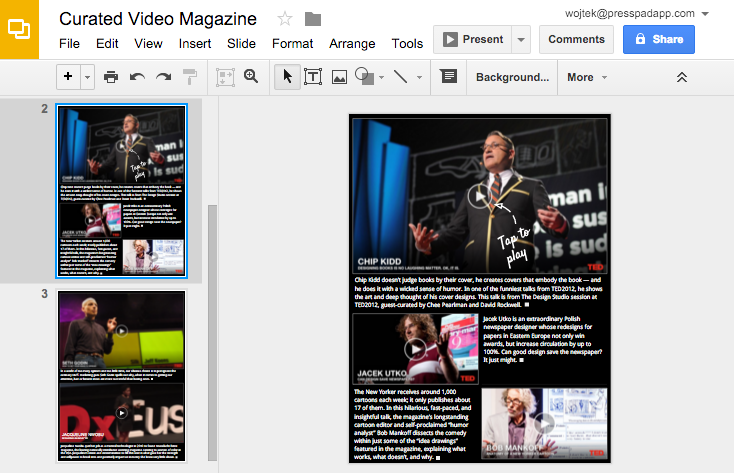Click play button on Chip Kidd video
Image resolution: width=734 pixels, height=473 pixels.
click(479, 196)
